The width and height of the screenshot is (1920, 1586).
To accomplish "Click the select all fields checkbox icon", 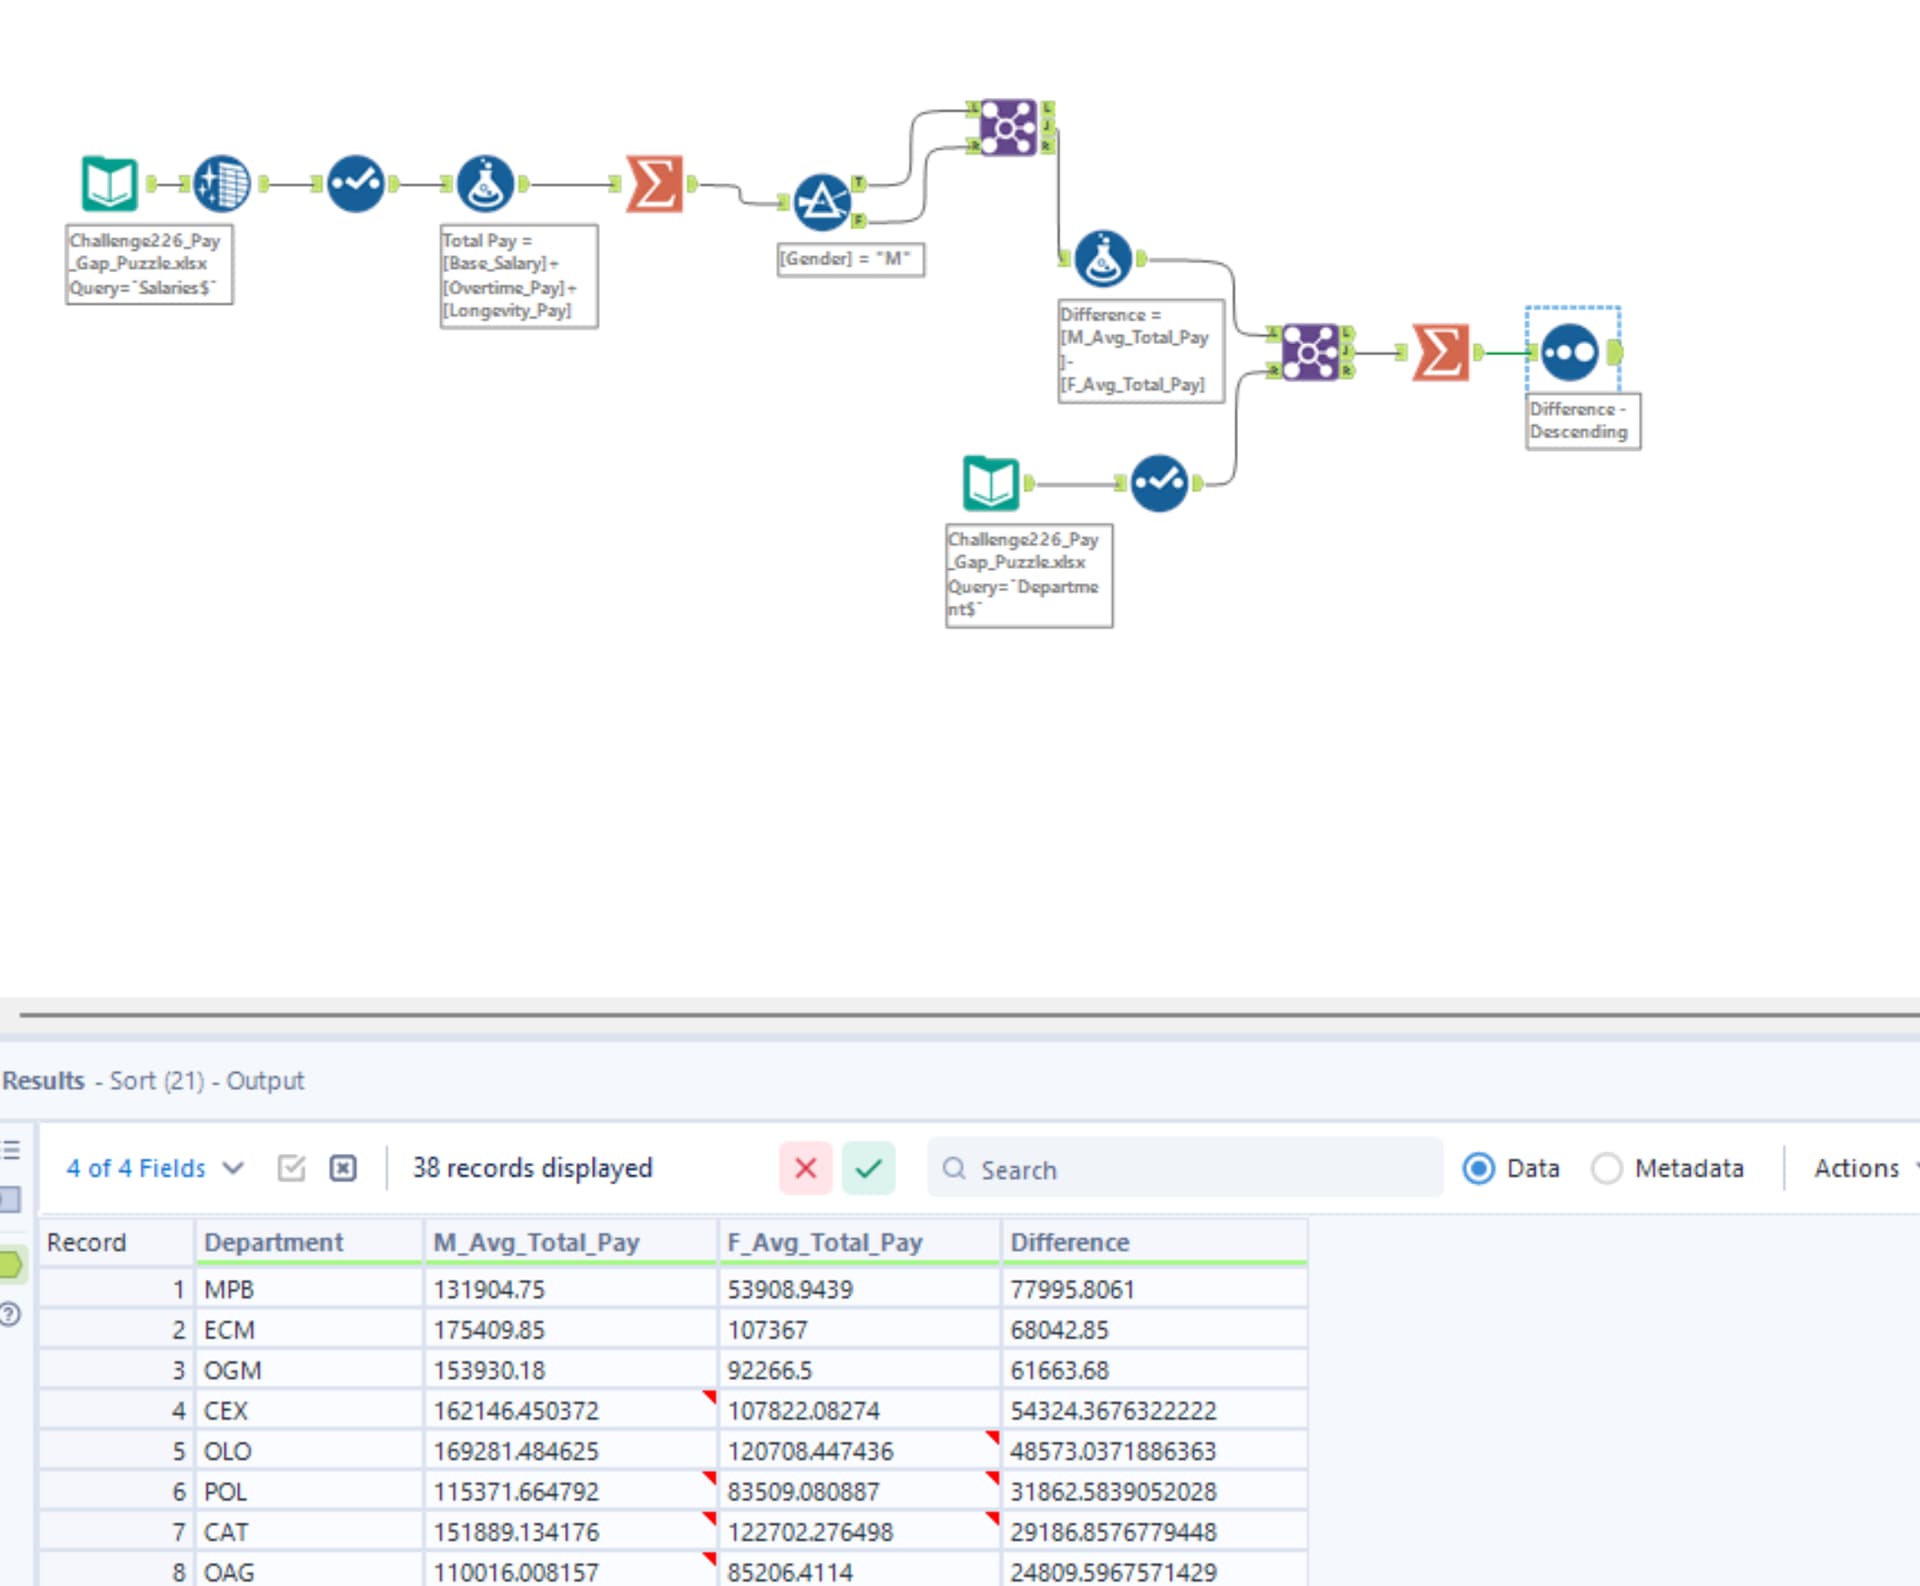I will pos(291,1168).
